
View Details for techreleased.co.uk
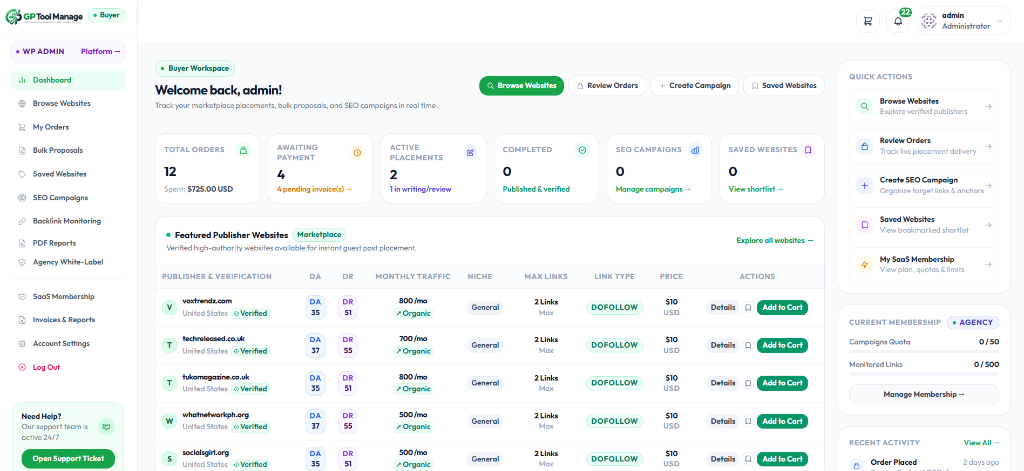click(723, 346)
